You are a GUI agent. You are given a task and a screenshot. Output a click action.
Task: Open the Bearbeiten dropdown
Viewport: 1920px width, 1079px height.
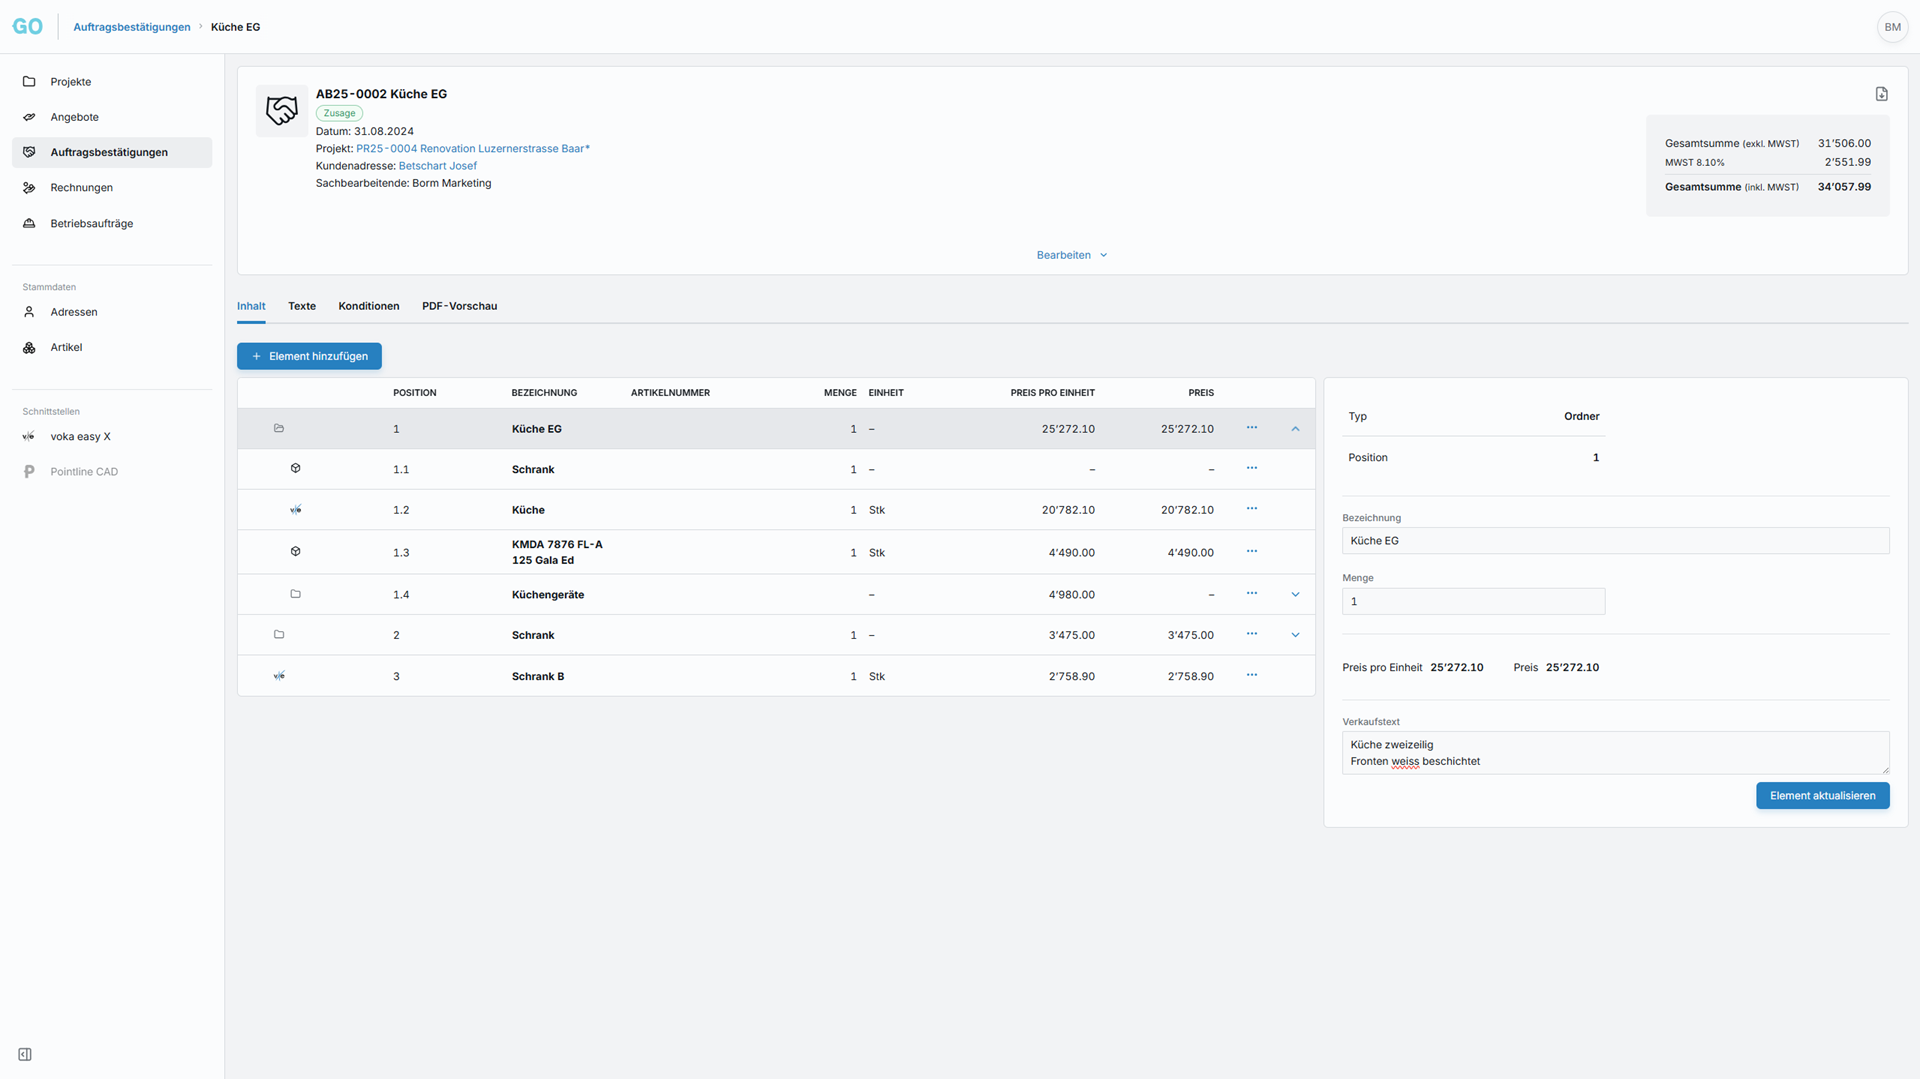click(1071, 255)
